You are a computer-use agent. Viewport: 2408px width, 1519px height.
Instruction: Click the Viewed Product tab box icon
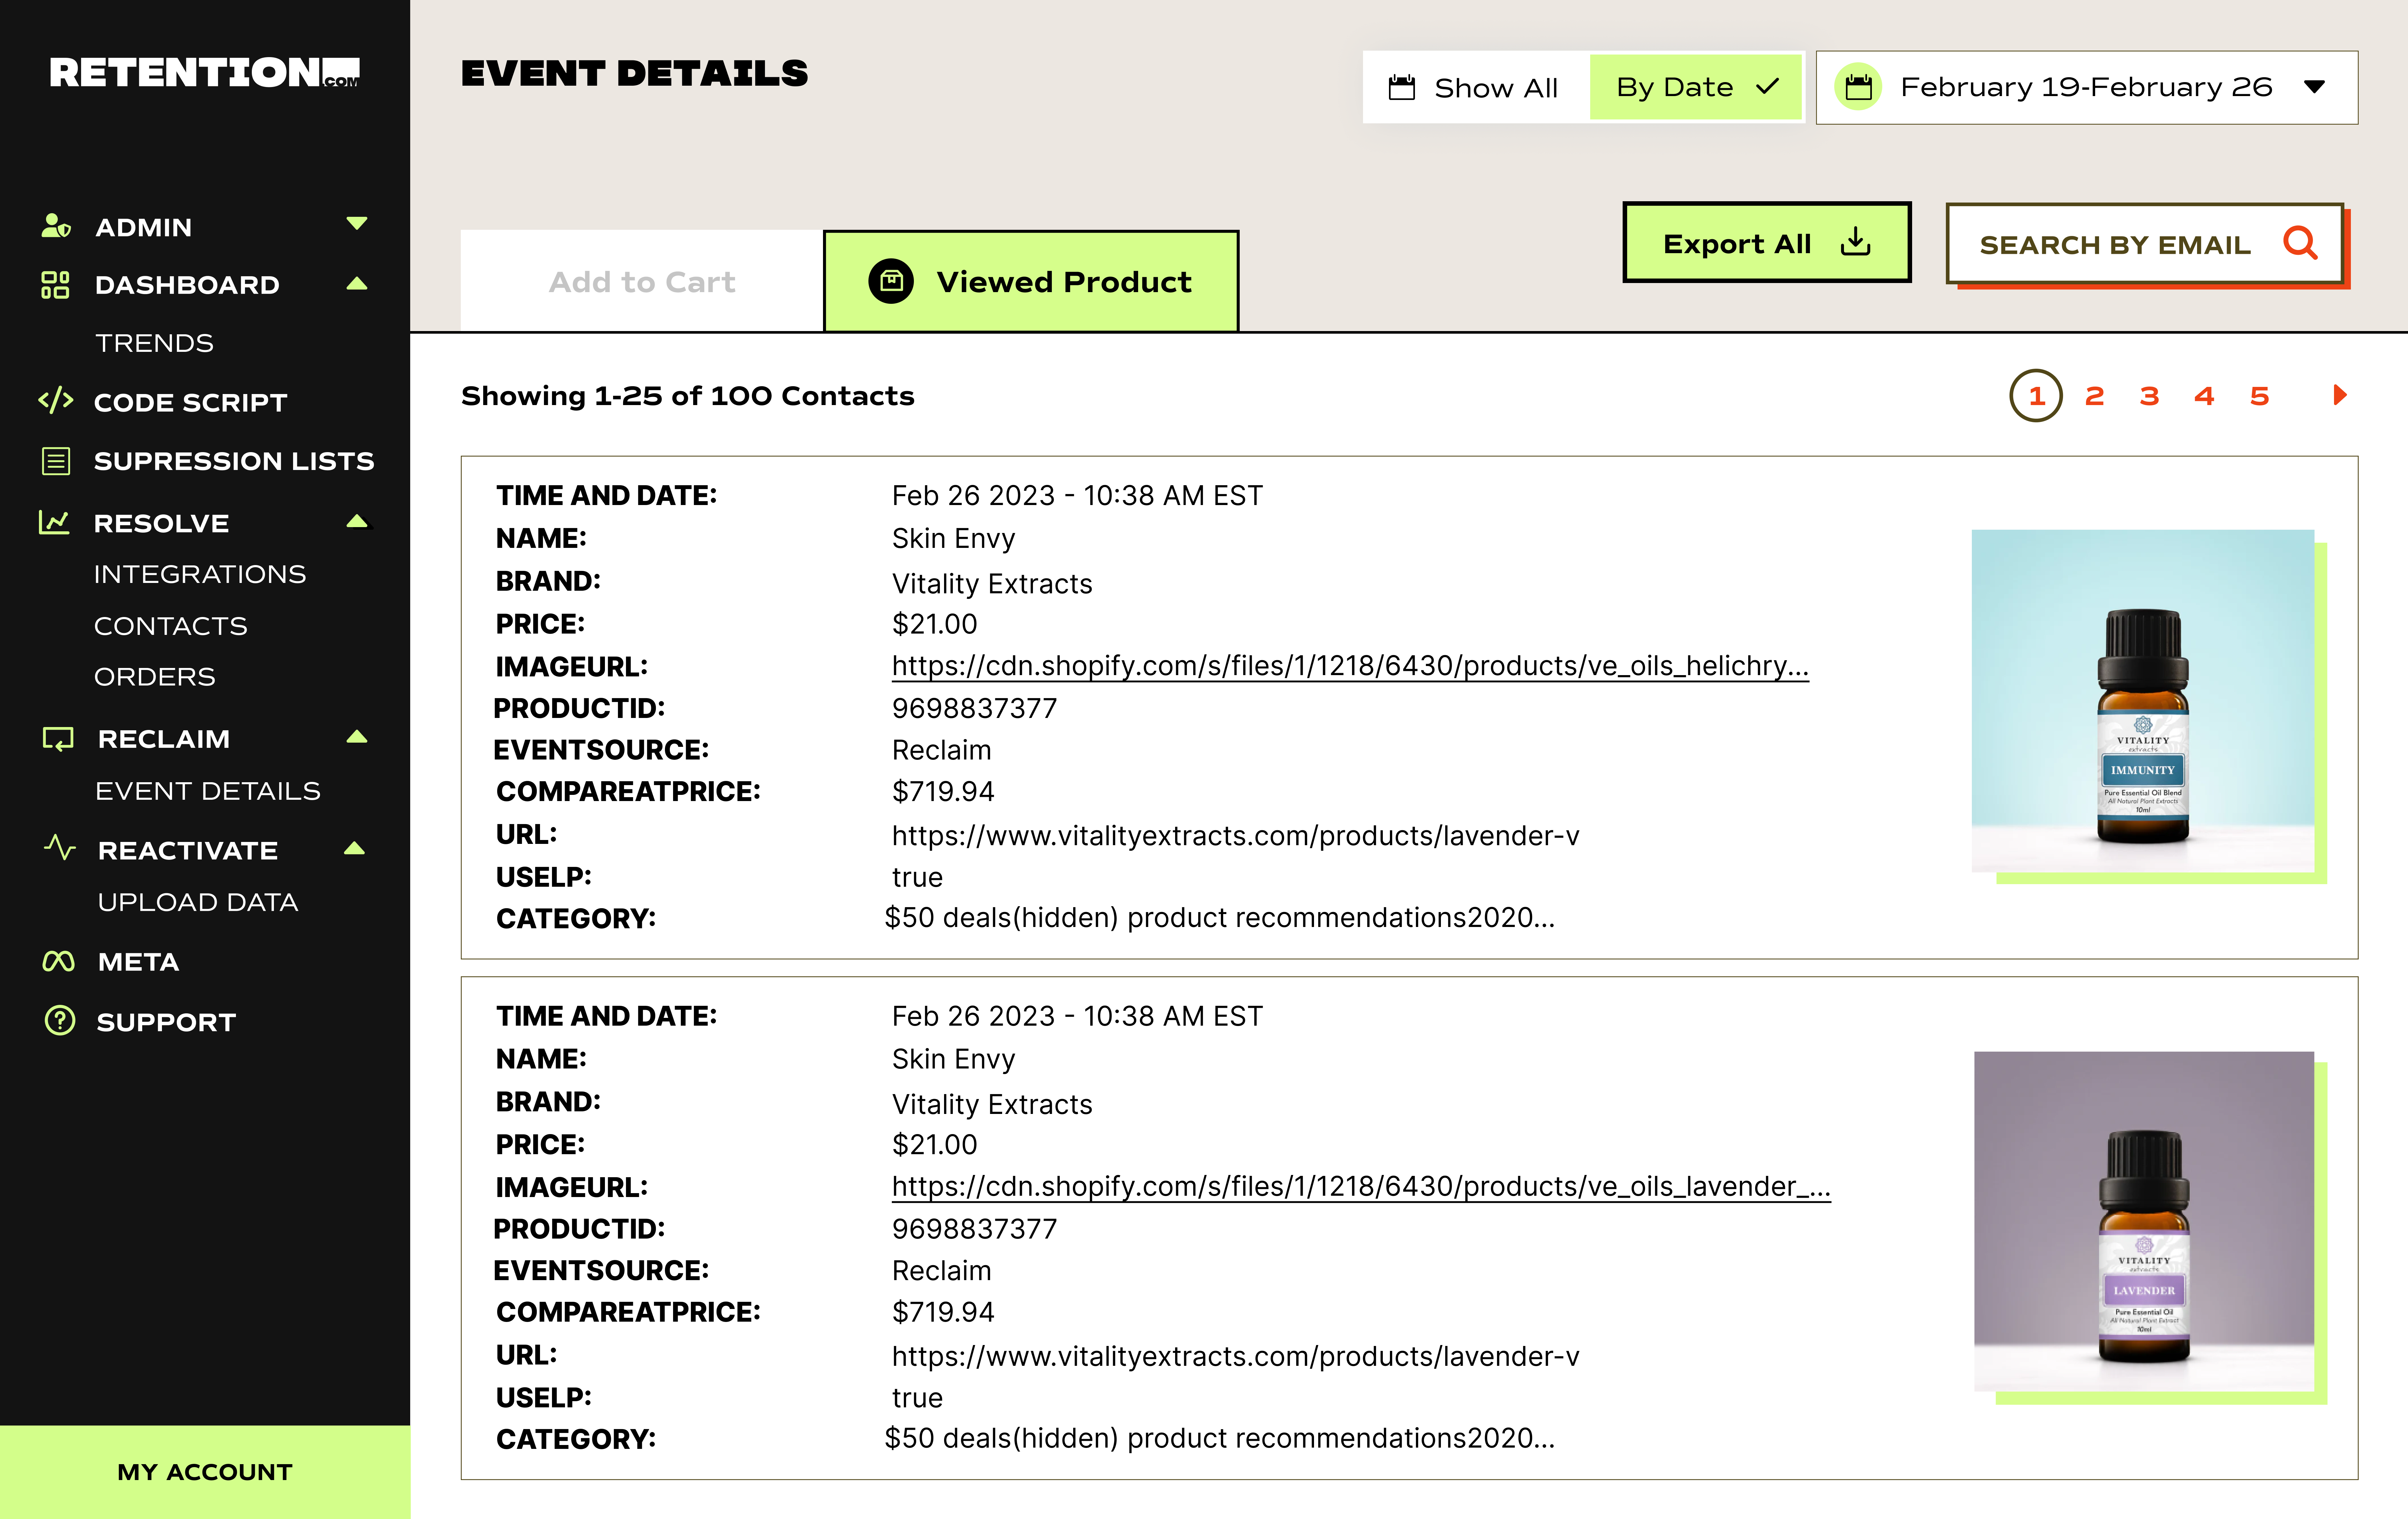[x=891, y=281]
